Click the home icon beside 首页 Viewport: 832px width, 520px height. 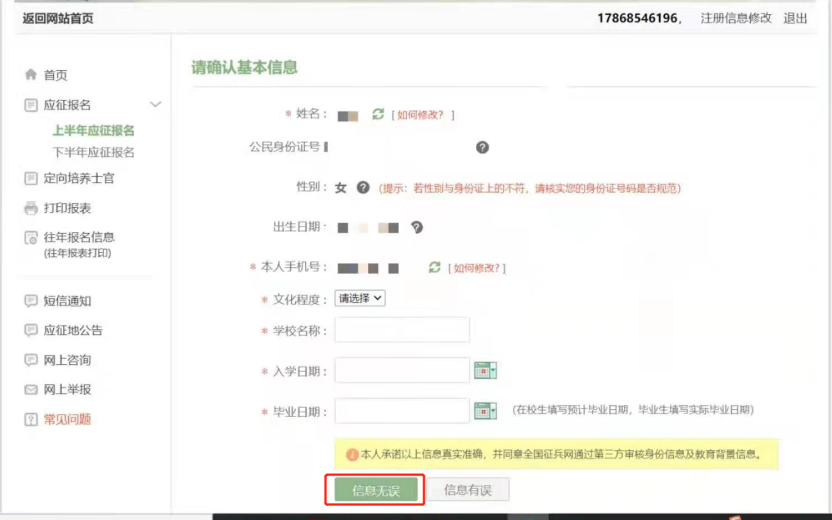tap(31, 75)
